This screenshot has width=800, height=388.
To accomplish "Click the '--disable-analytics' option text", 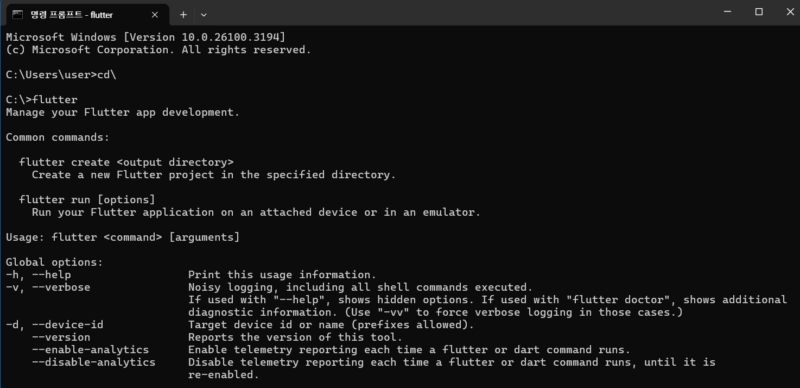I will pyautogui.click(x=94, y=362).
